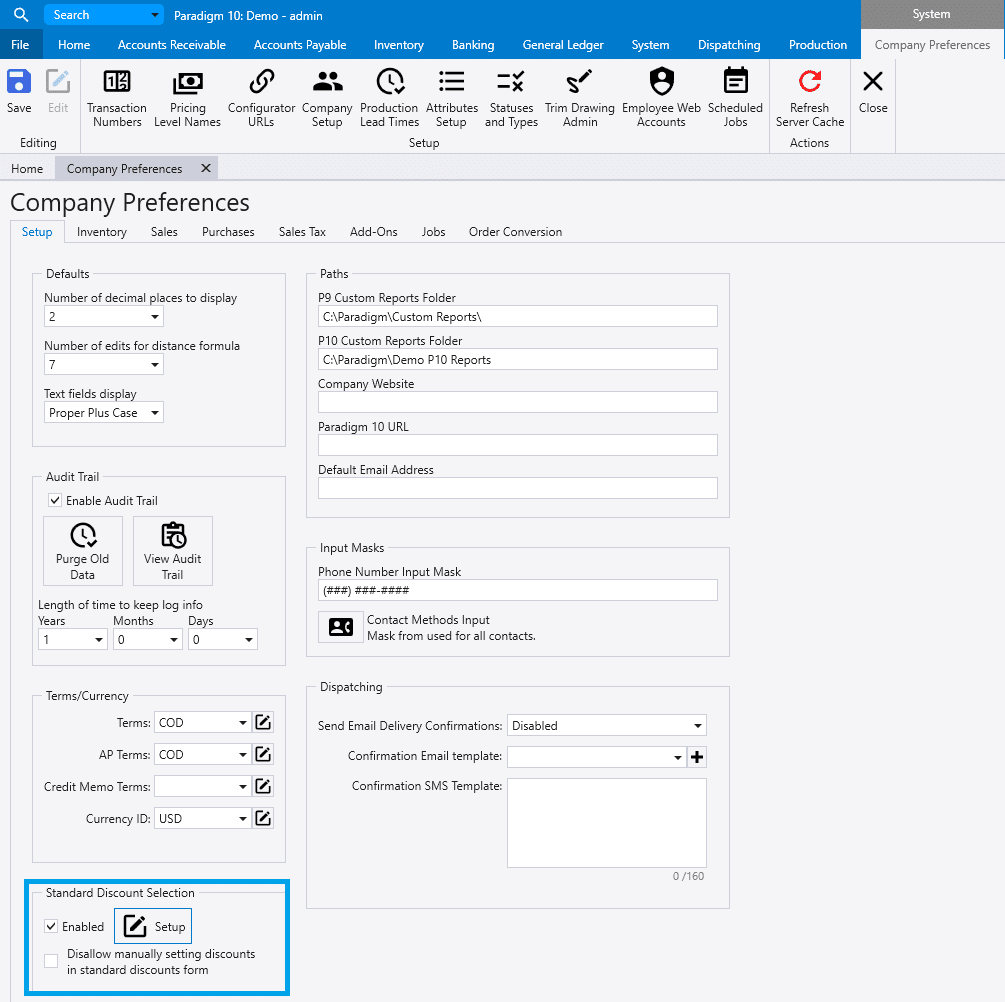Switch to Accounts Receivable ribbon tab
The width and height of the screenshot is (1005, 1002).
172,45
